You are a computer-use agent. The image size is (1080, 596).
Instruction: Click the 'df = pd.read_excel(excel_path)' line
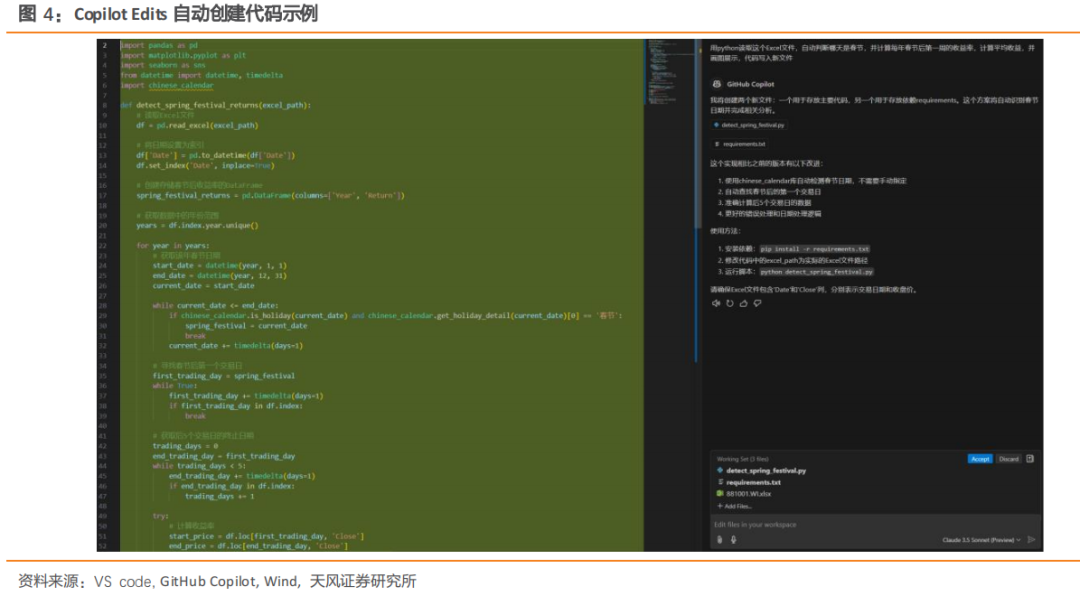point(197,125)
